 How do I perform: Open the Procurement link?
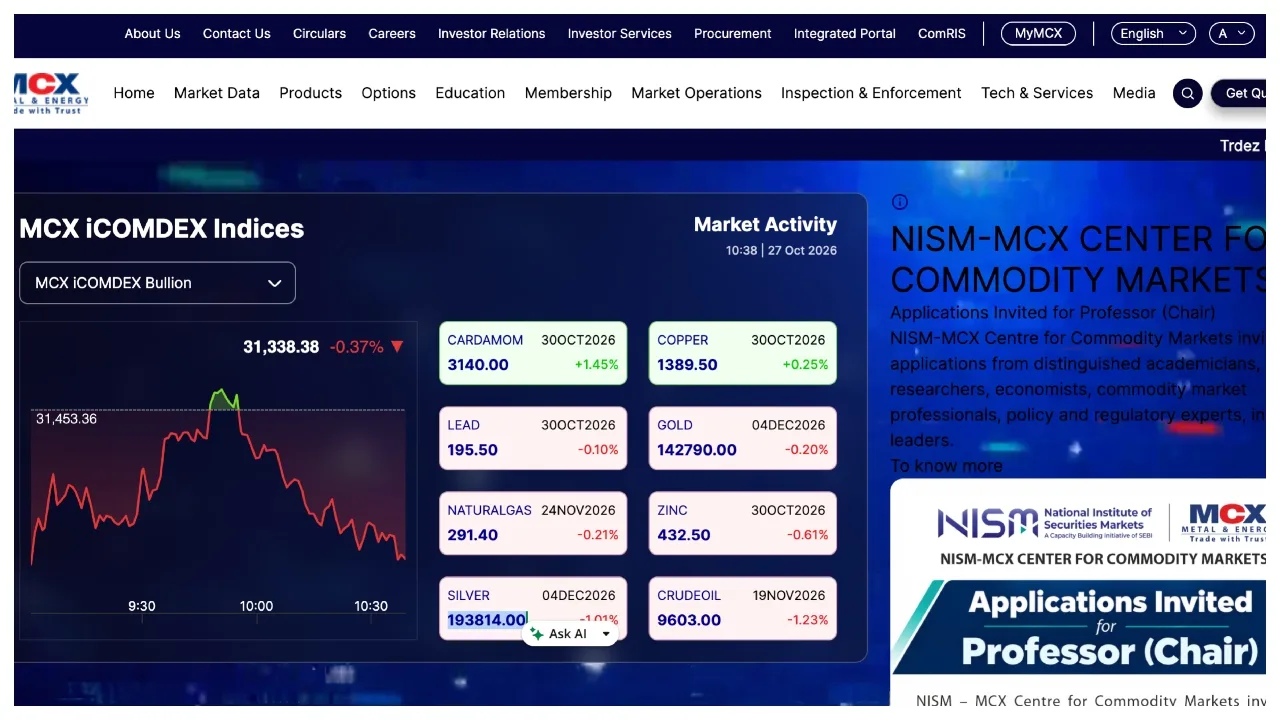(x=733, y=34)
